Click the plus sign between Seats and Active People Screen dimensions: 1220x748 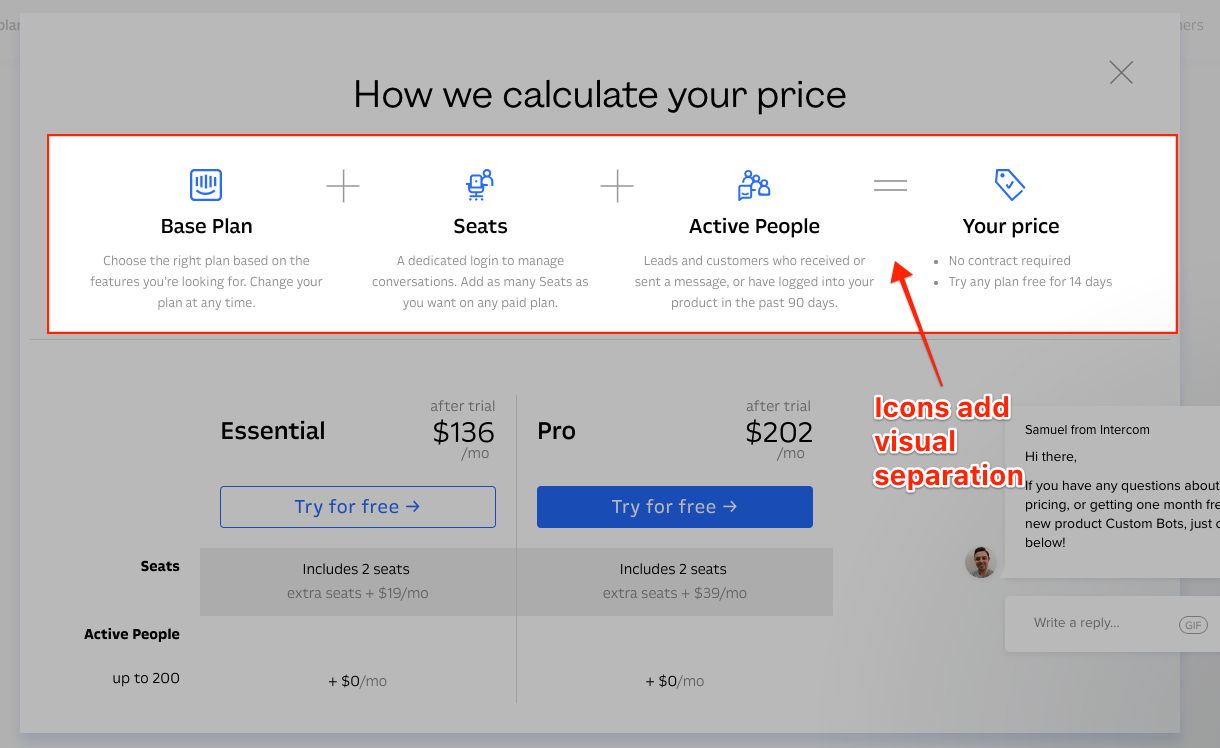[x=617, y=186]
